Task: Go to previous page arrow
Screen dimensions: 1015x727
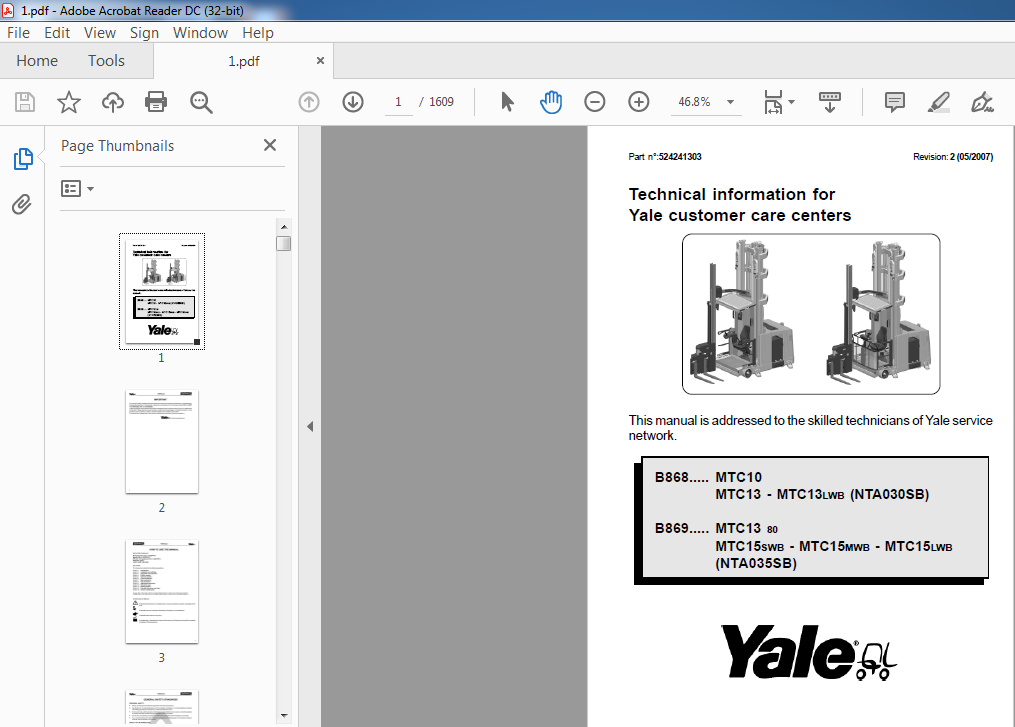Action: click(309, 102)
